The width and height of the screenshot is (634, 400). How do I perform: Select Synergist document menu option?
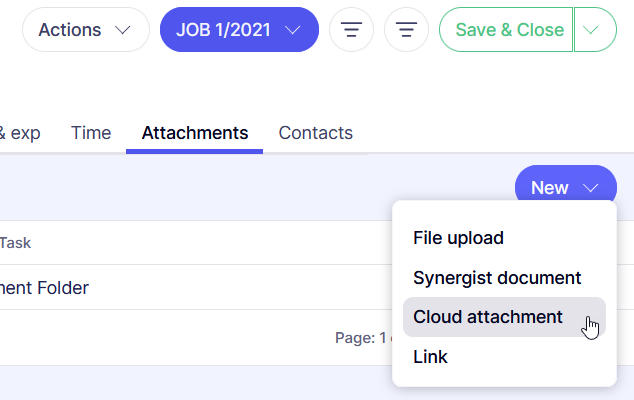coord(497,277)
